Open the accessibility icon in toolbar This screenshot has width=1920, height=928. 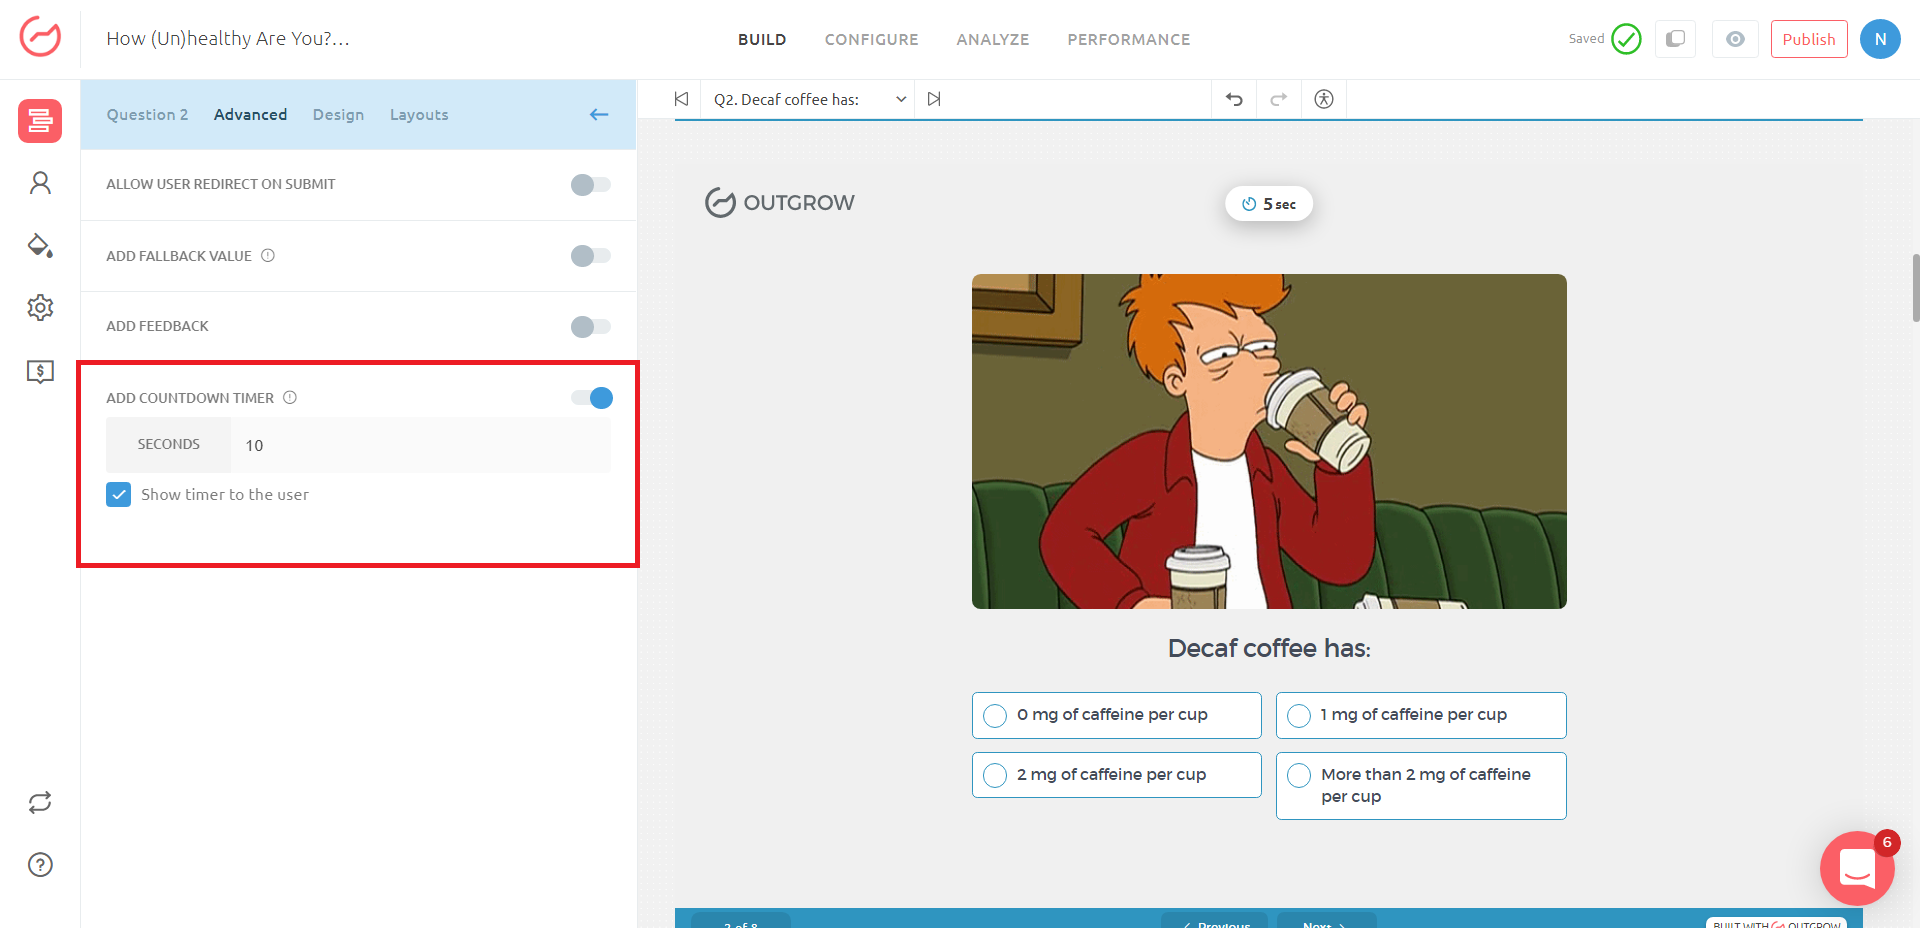1324,99
